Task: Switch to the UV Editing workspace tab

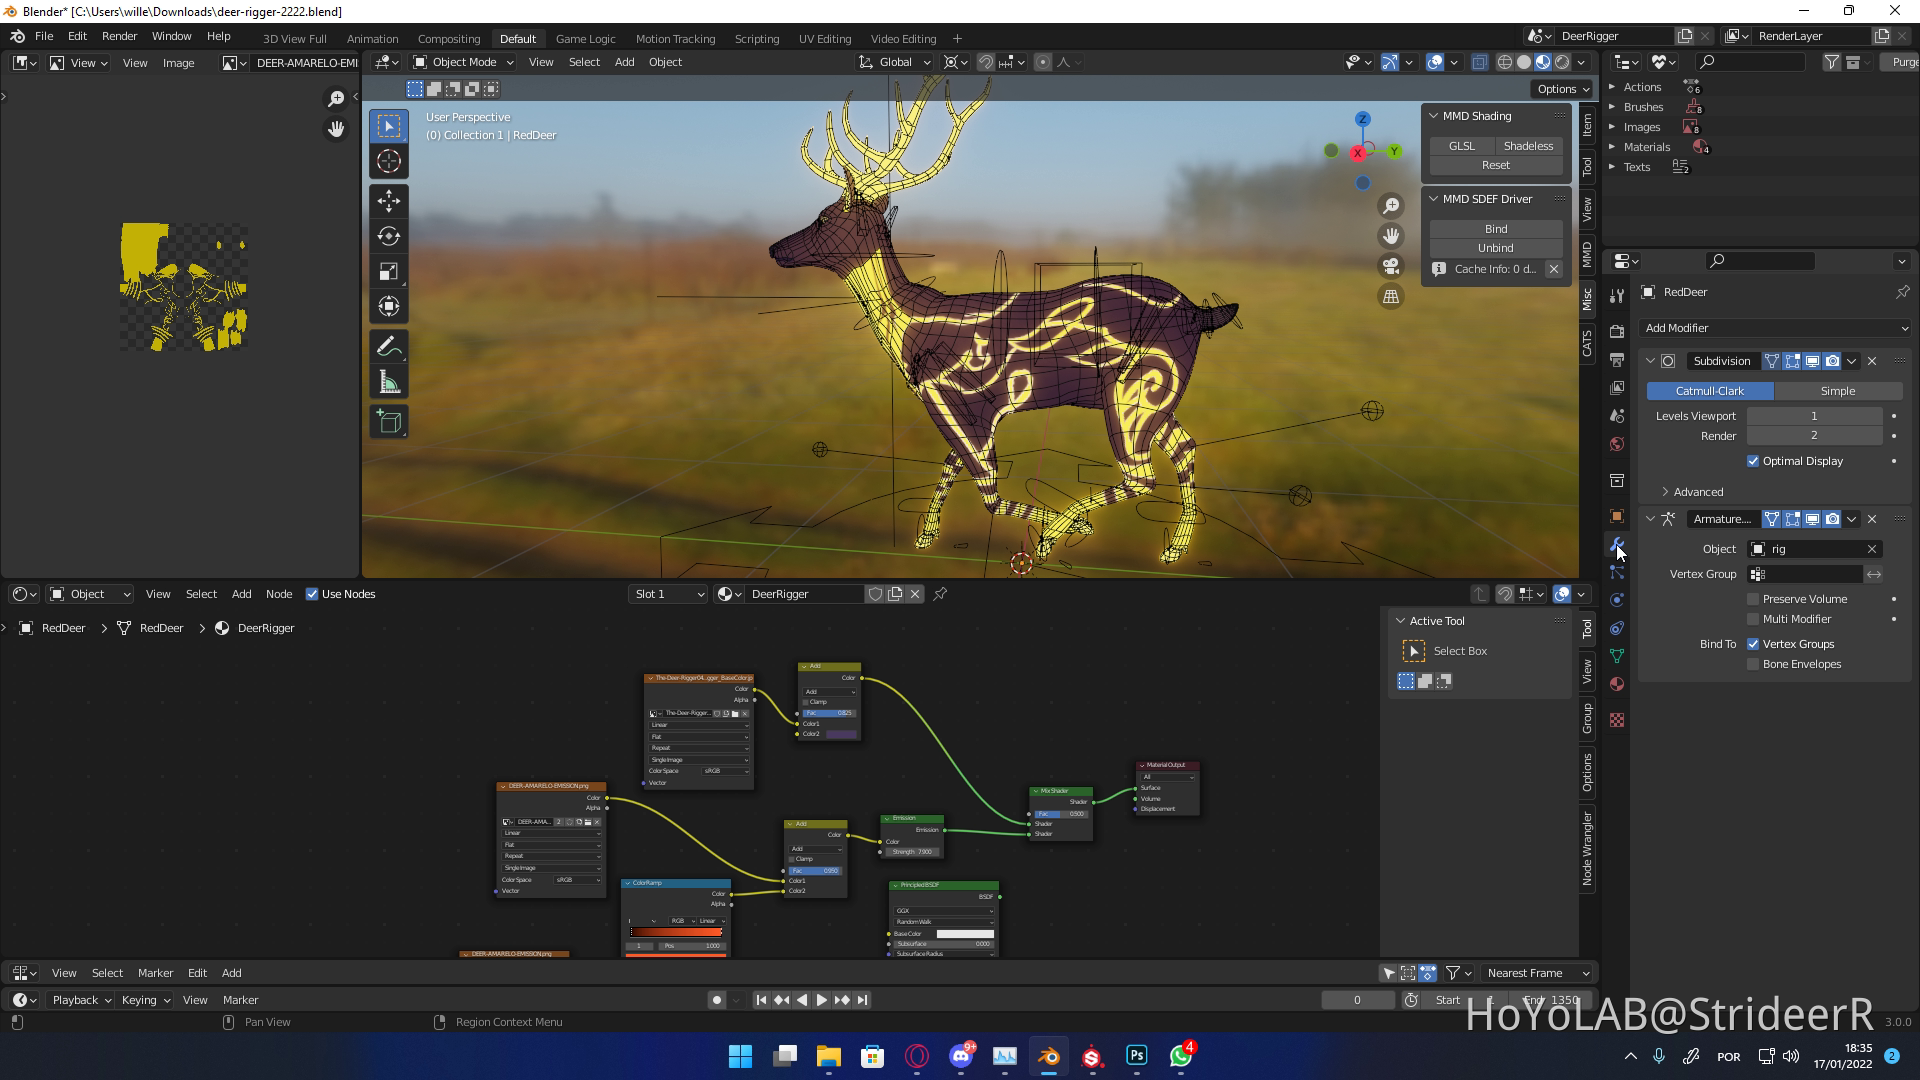Action: pos(825,38)
